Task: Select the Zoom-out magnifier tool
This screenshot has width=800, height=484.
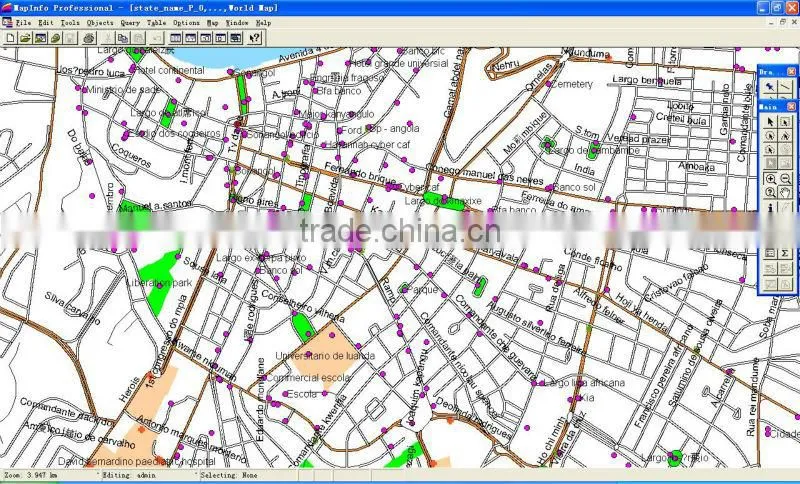Action: (785, 179)
